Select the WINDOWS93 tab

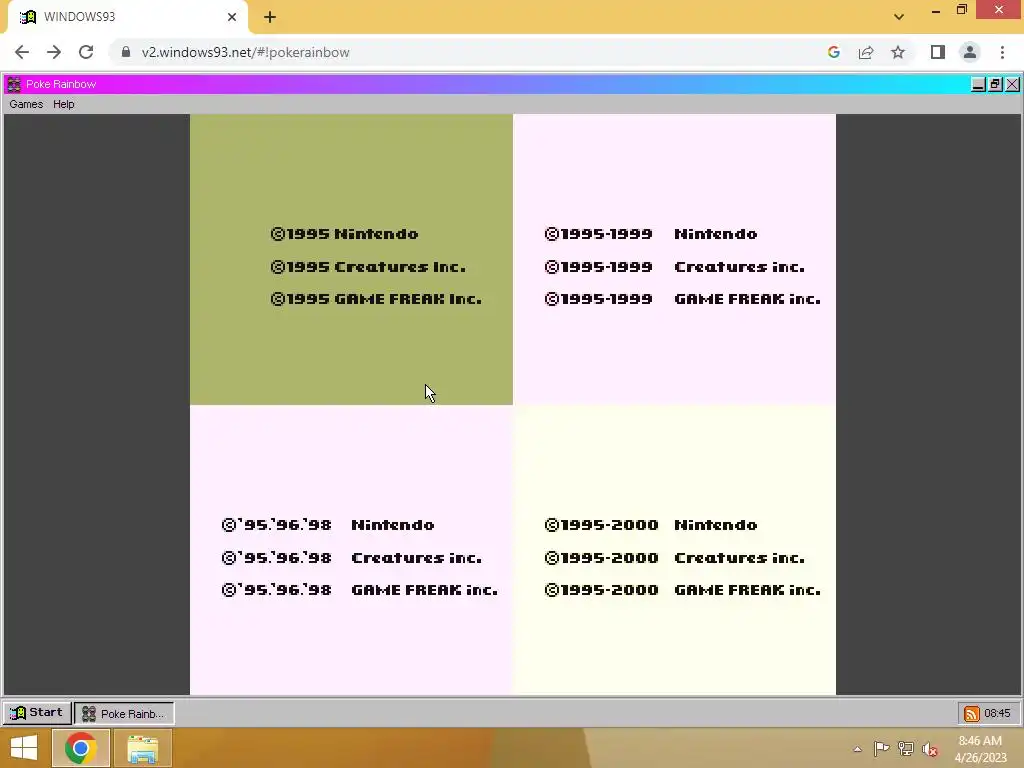(x=127, y=17)
